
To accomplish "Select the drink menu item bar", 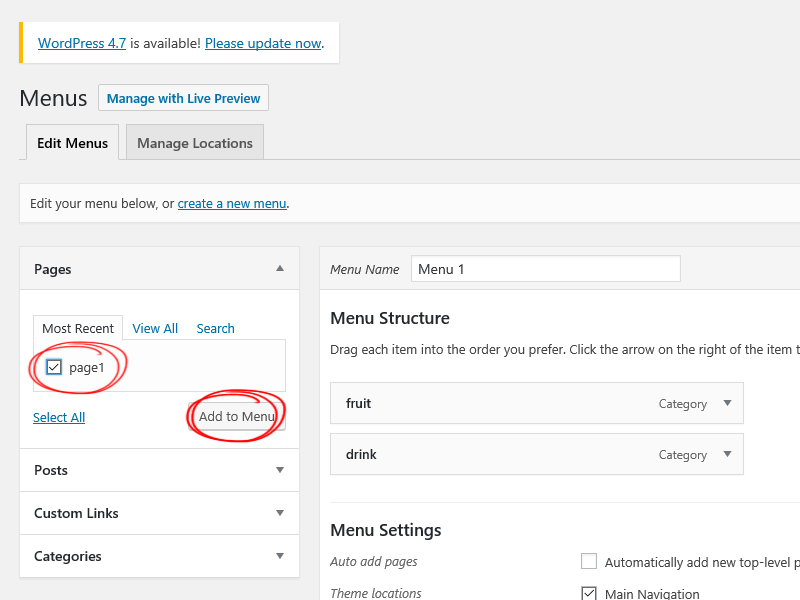I will click(537, 454).
